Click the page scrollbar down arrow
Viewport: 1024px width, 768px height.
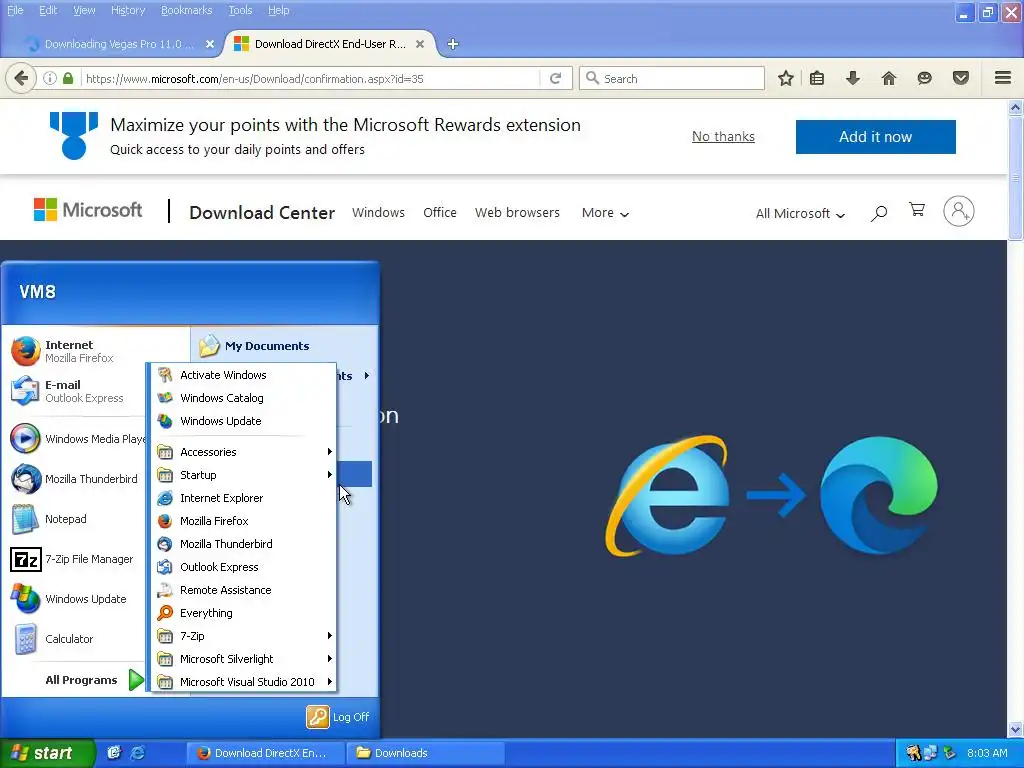pyautogui.click(x=1016, y=729)
